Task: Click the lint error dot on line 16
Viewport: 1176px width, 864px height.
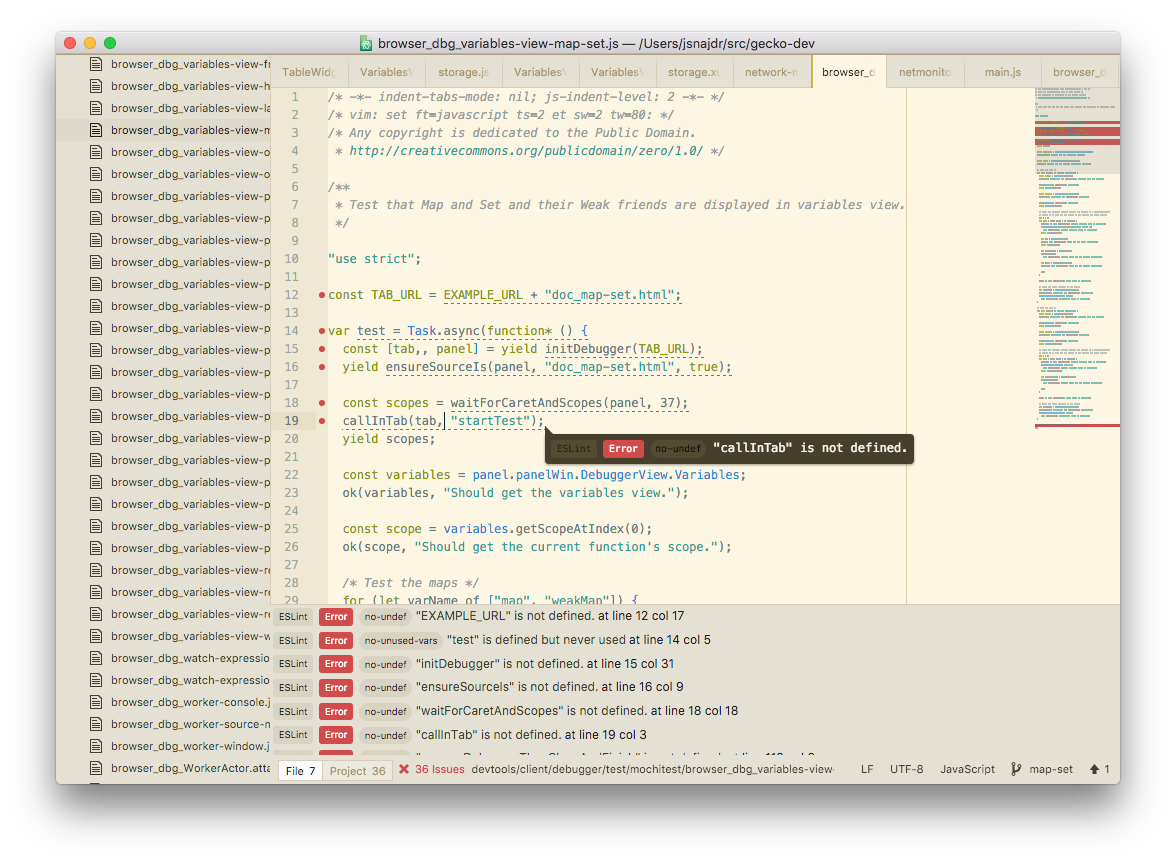Action: coord(322,367)
